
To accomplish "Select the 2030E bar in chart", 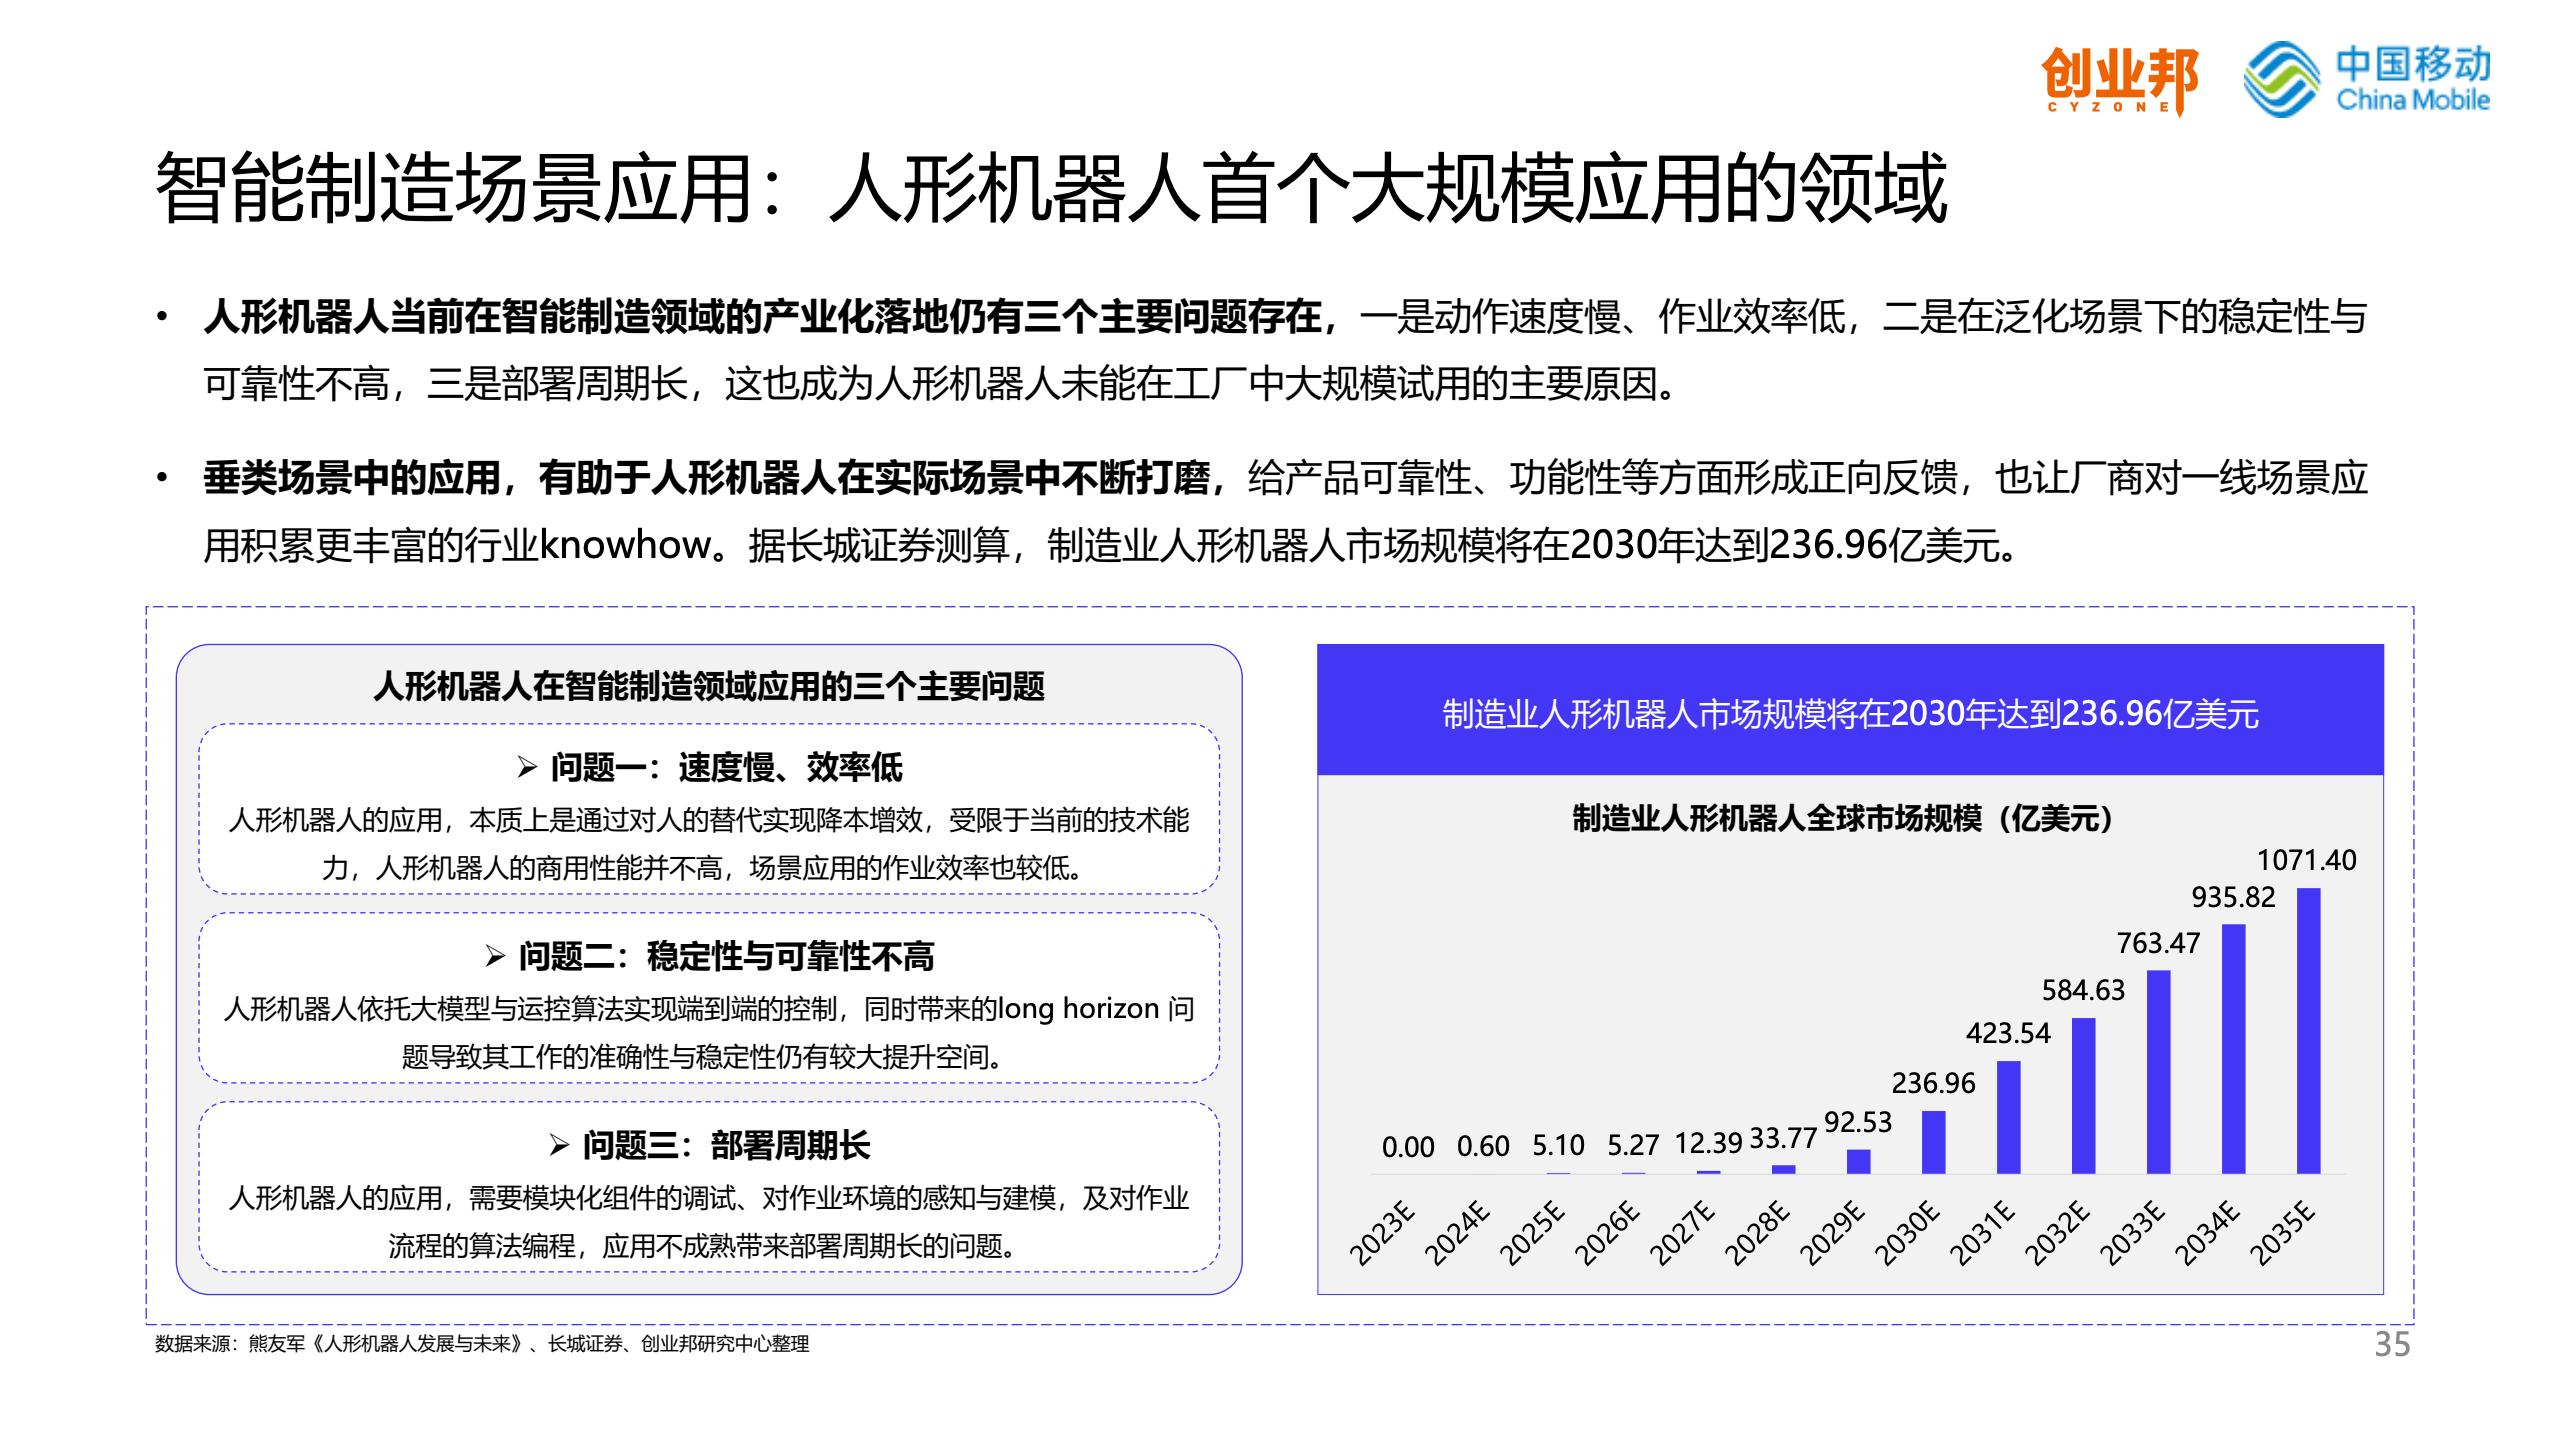I will (1933, 1142).
